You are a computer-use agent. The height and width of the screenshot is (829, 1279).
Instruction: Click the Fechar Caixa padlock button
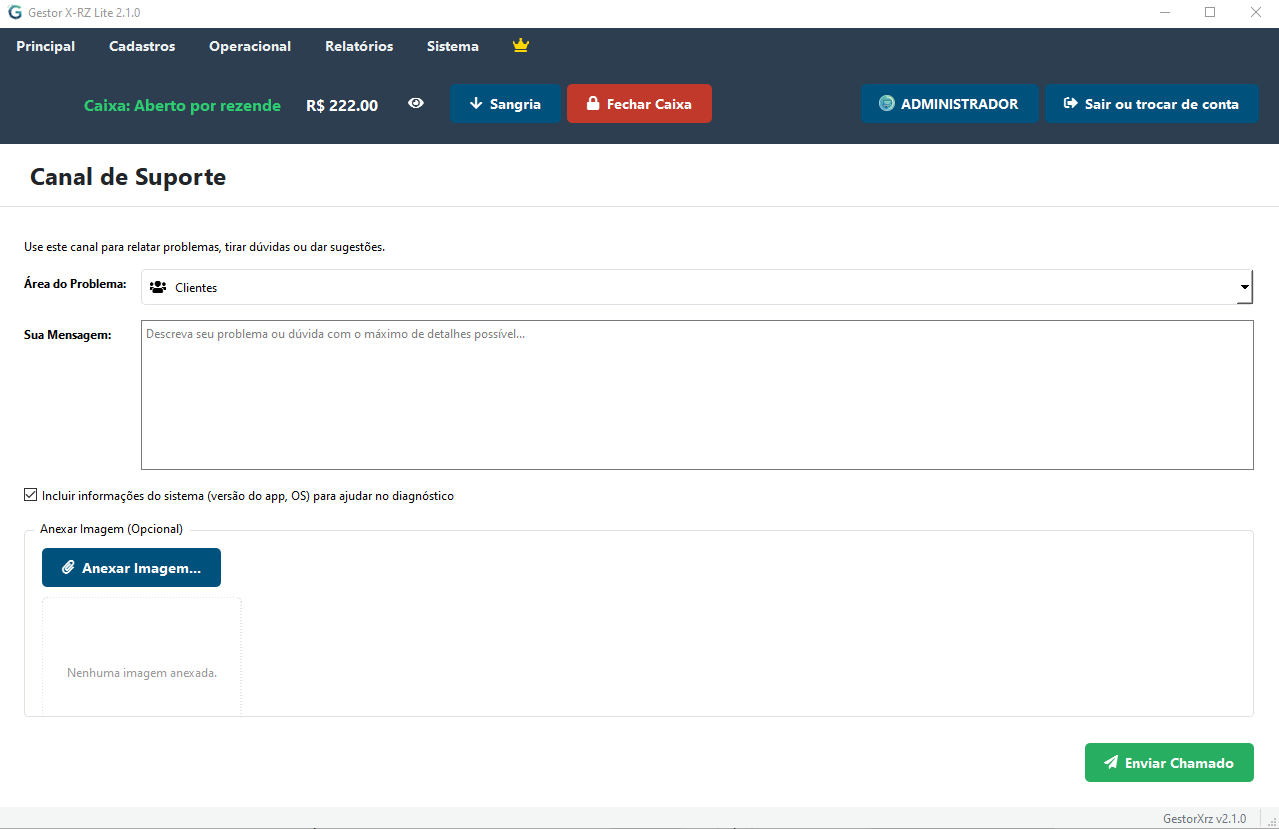pyautogui.click(x=639, y=104)
